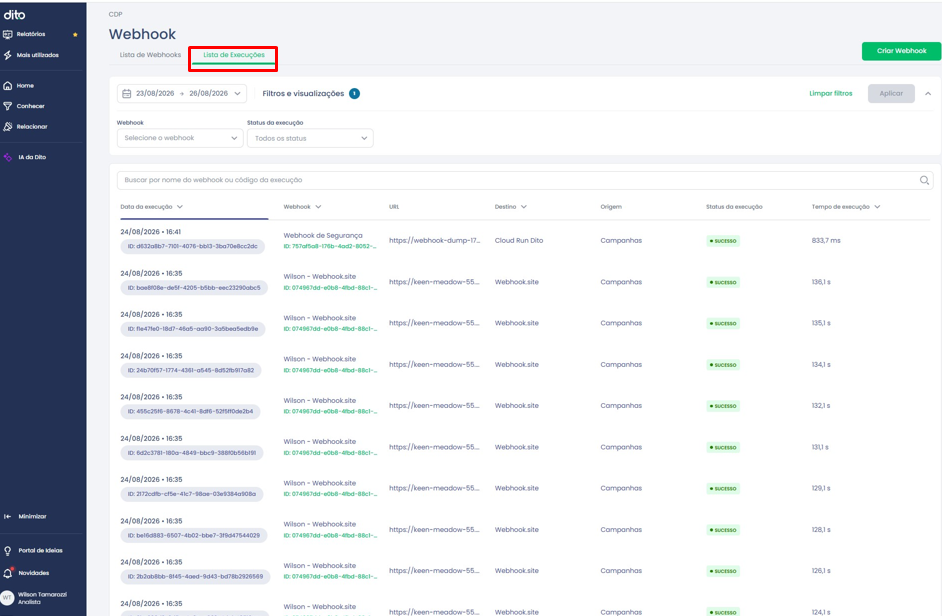
Task: Click 833,7 ms execution time
Action: click(x=826, y=240)
